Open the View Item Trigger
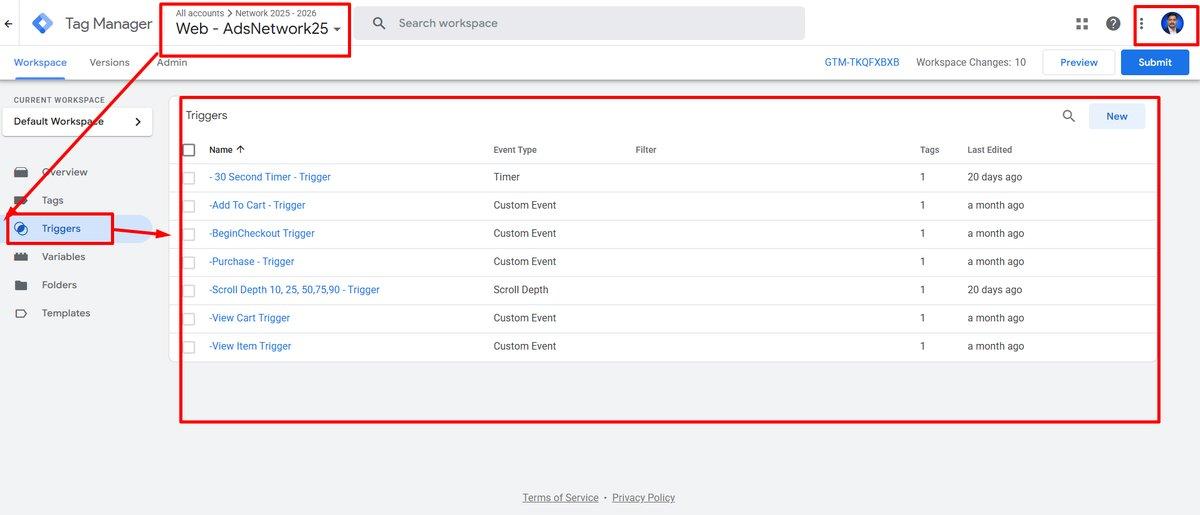This screenshot has height=515, width=1200. [250, 346]
